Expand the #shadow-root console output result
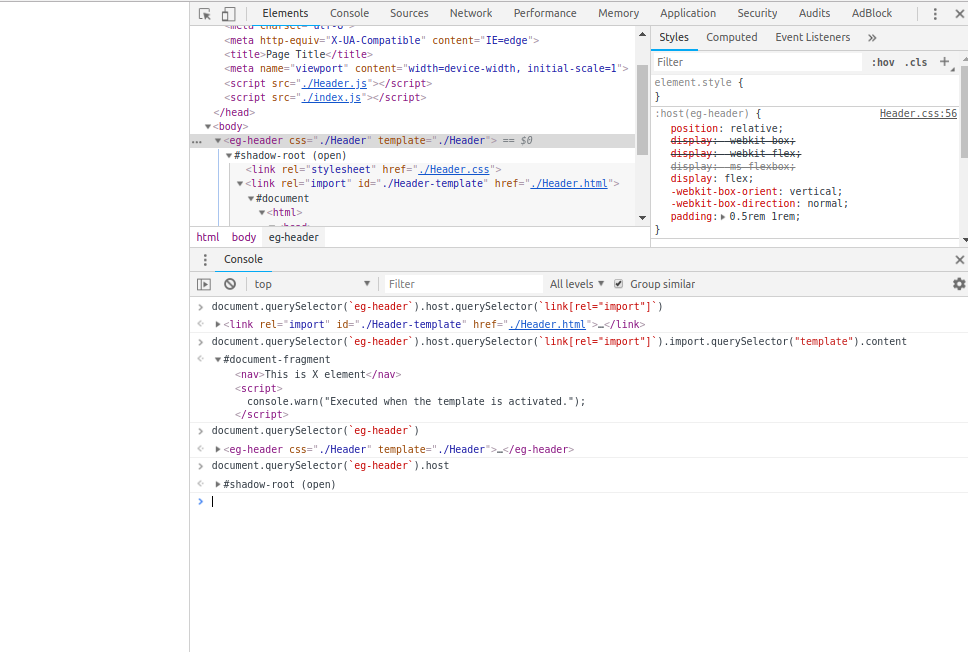Image resolution: width=968 pixels, height=652 pixels. click(x=218, y=485)
